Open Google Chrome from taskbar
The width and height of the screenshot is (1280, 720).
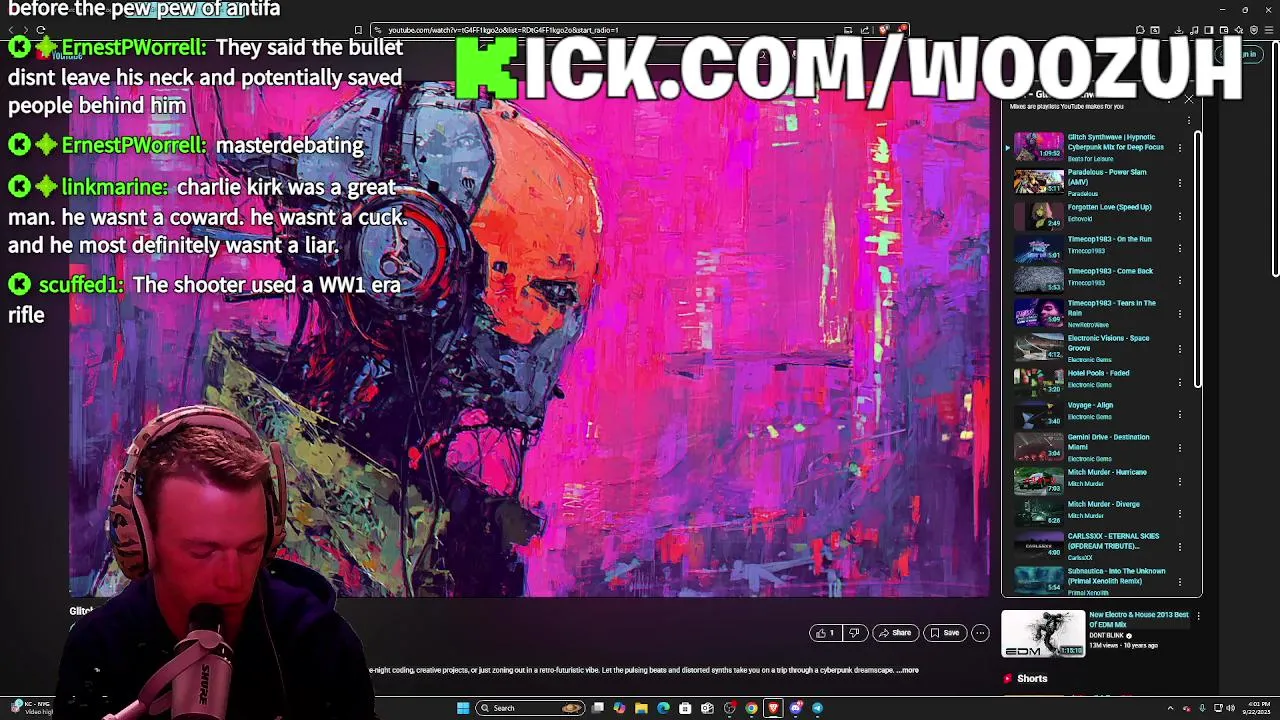click(751, 708)
